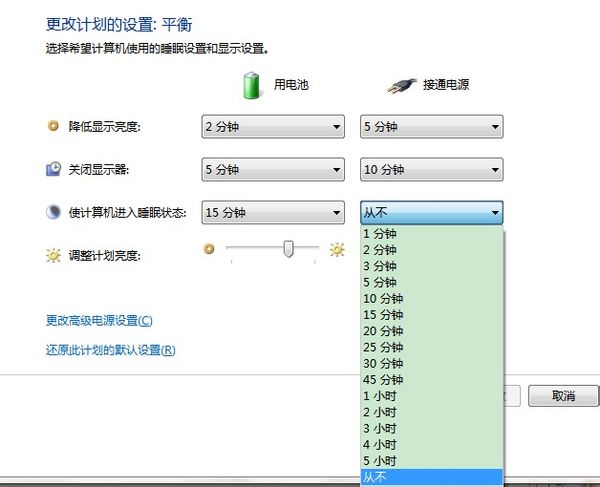Select 1 分钟 in the sleep list

coord(432,233)
